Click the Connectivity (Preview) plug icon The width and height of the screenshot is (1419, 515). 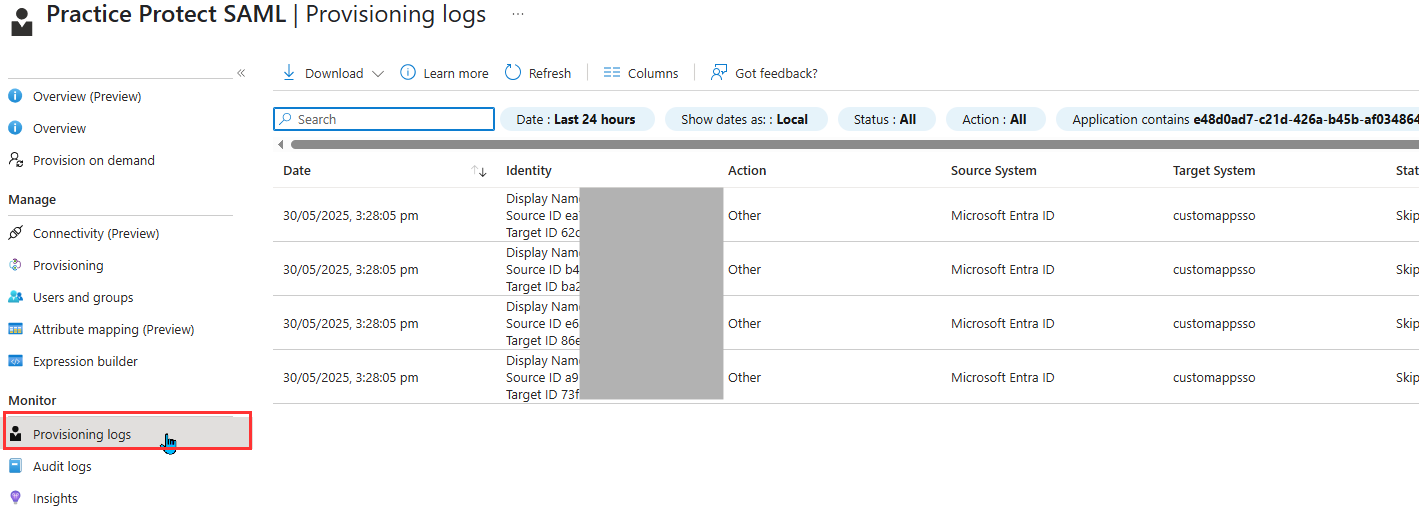point(15,233)
